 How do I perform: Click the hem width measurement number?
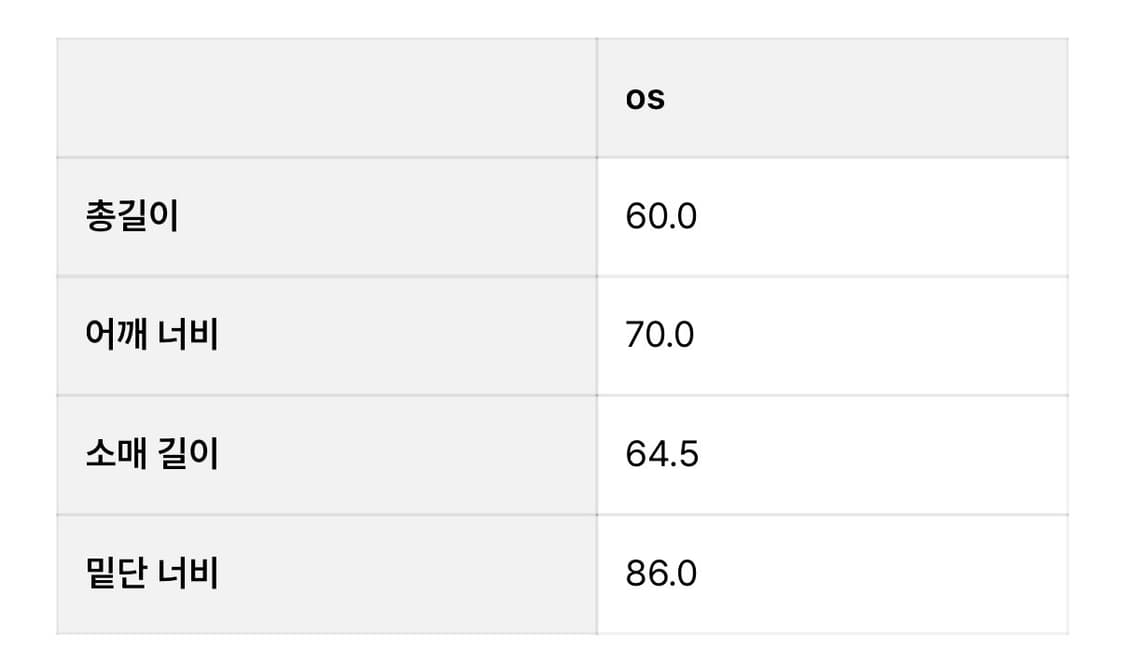tap(661, 574)
